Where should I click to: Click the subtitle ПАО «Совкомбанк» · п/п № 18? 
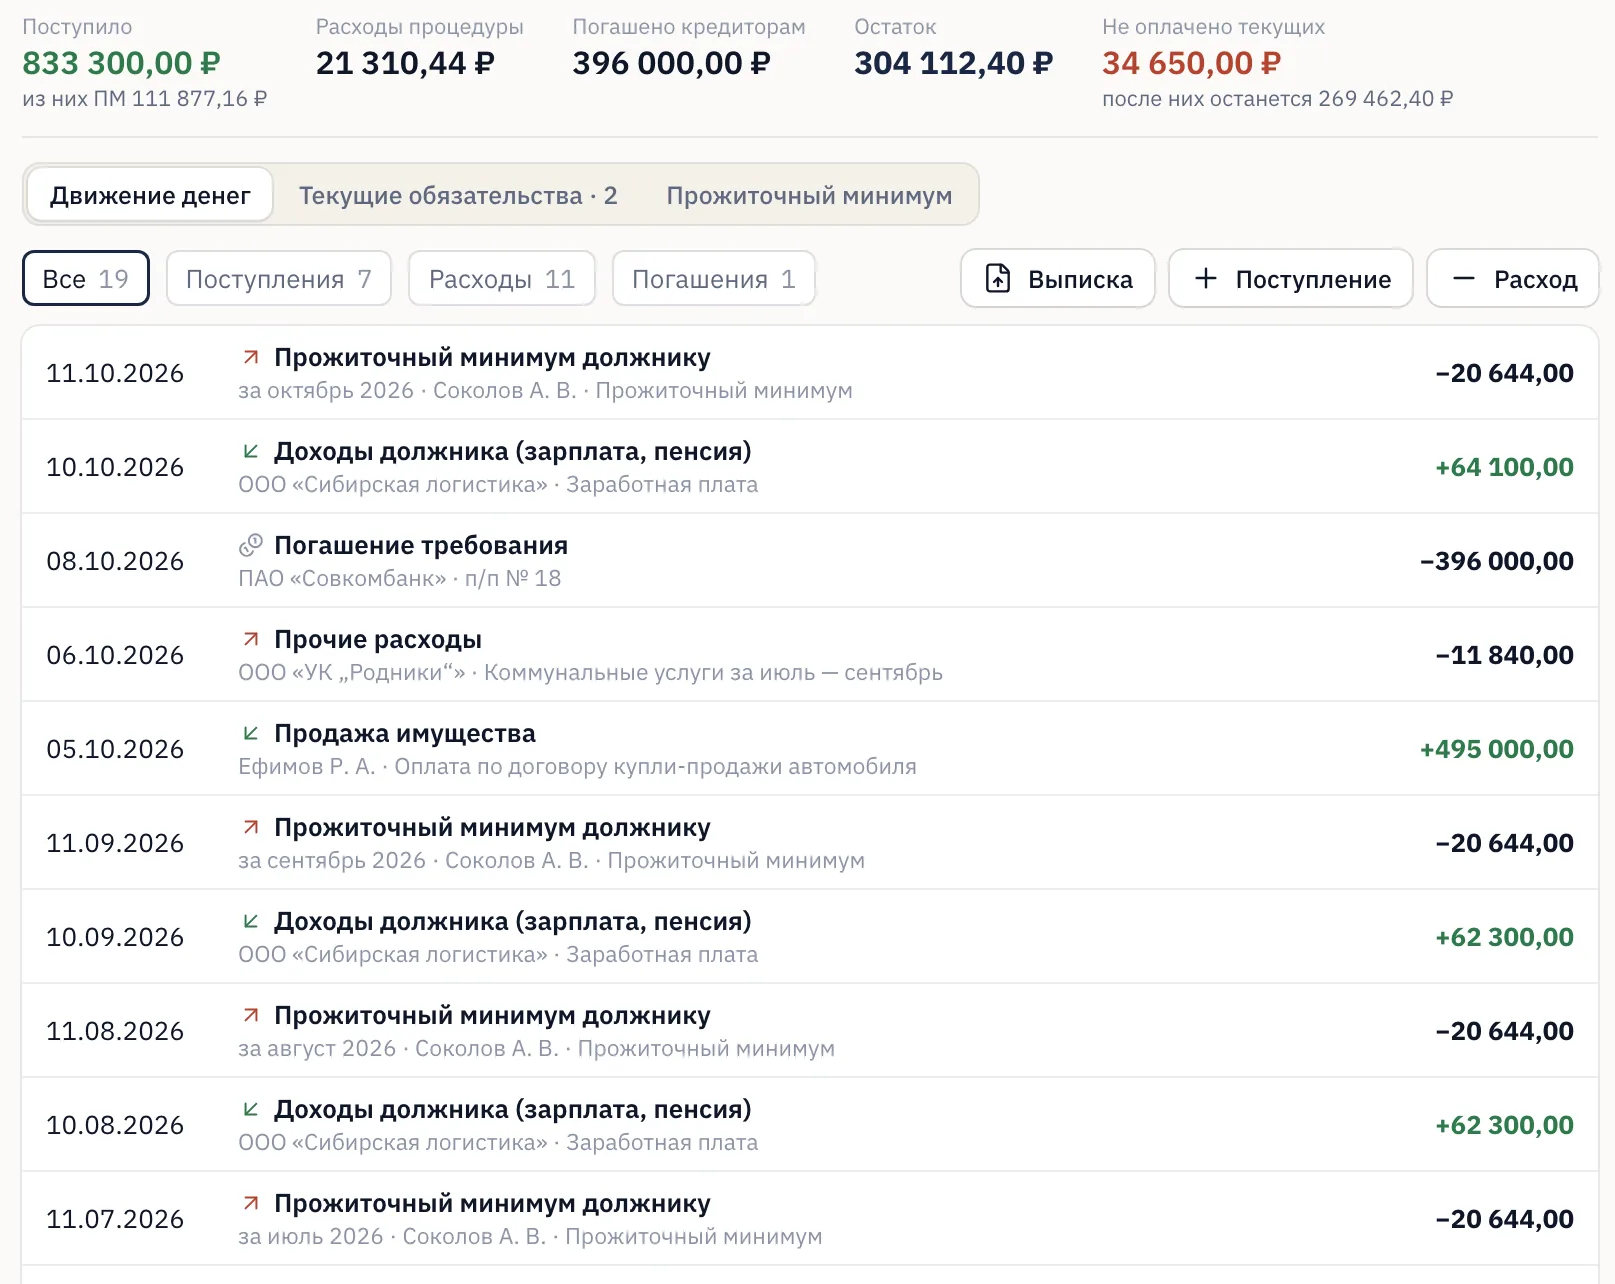[x=400, y=578]
